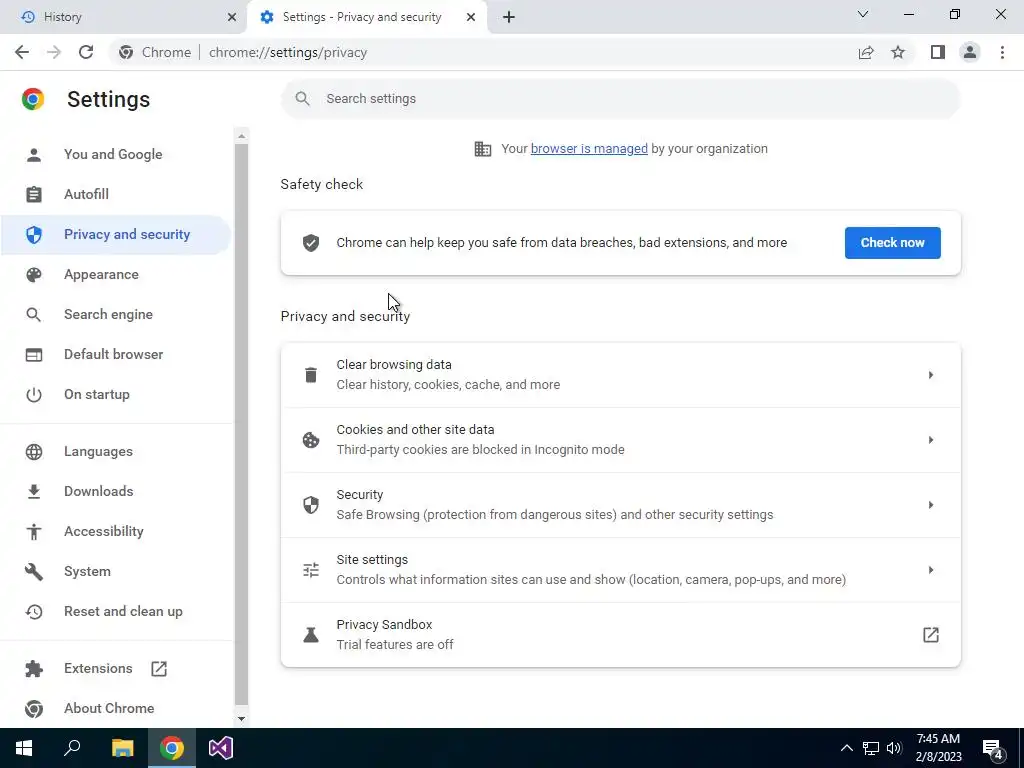Open the Chrome three-dot menu

coord(1002,52)
